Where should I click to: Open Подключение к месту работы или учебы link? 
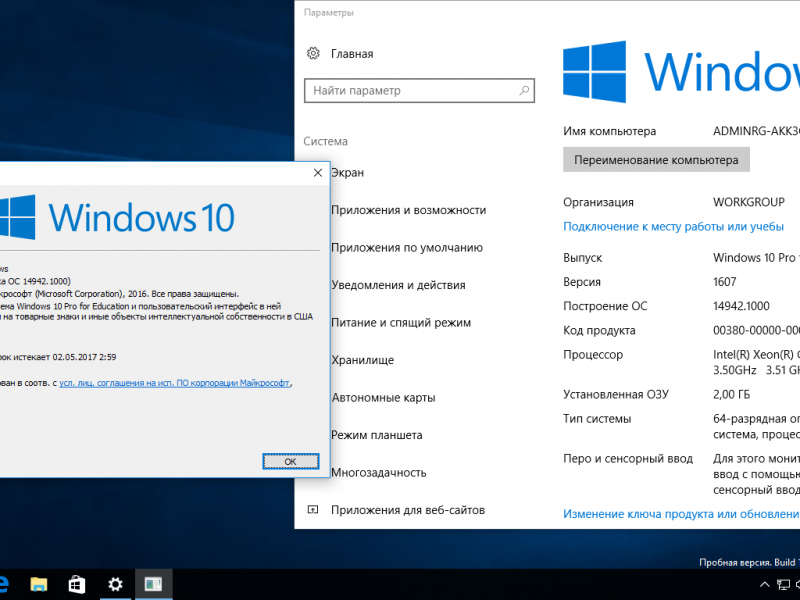(x=673, y=227)
